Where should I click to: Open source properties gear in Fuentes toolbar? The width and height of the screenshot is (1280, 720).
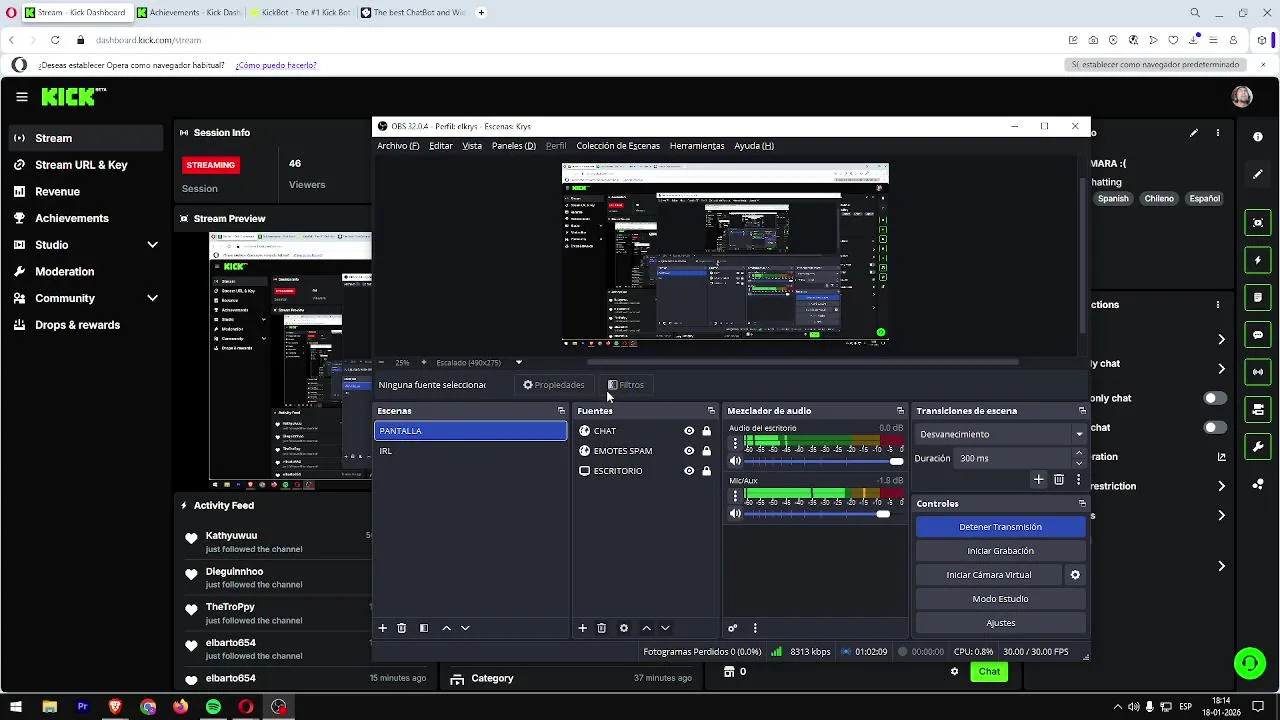[x=624, y=628]
